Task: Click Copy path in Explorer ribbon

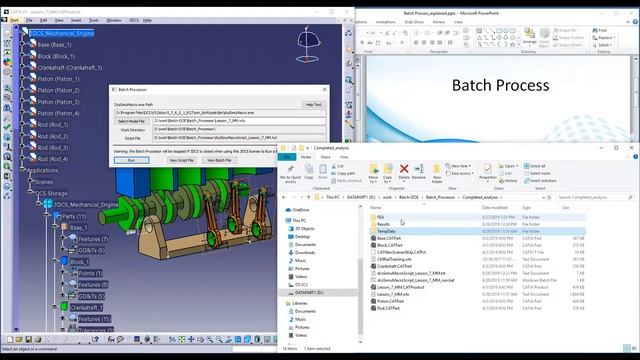Action: tap(343, 173)
